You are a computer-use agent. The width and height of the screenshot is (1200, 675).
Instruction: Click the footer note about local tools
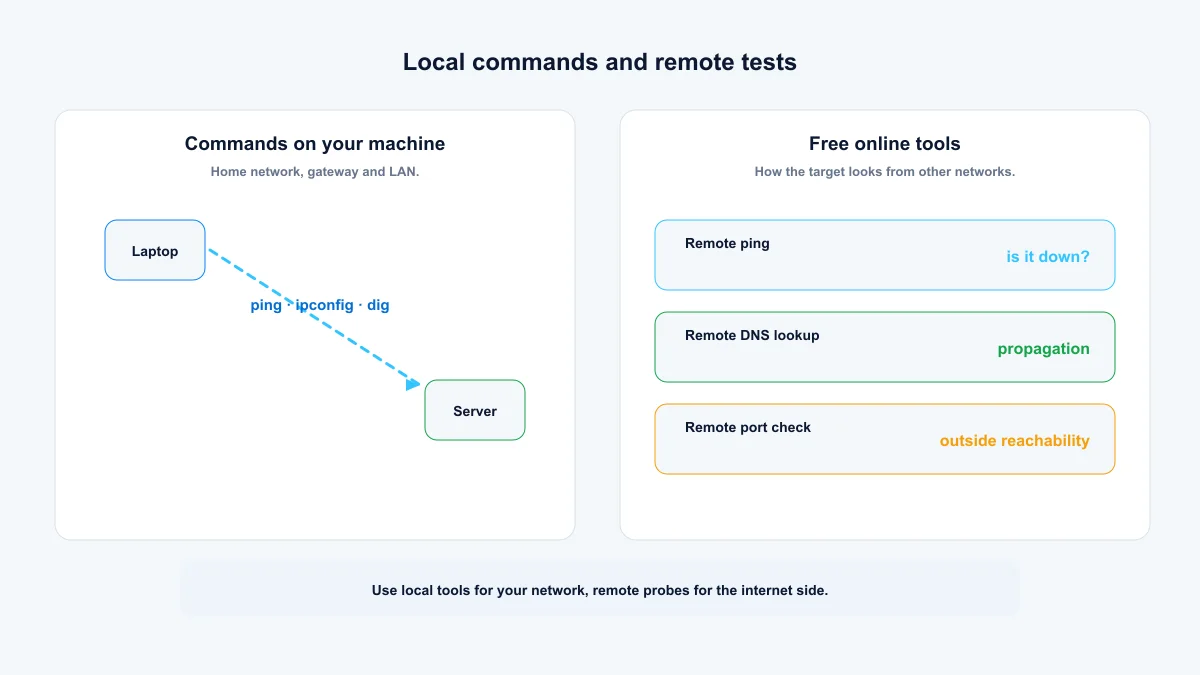pos(600,590)
